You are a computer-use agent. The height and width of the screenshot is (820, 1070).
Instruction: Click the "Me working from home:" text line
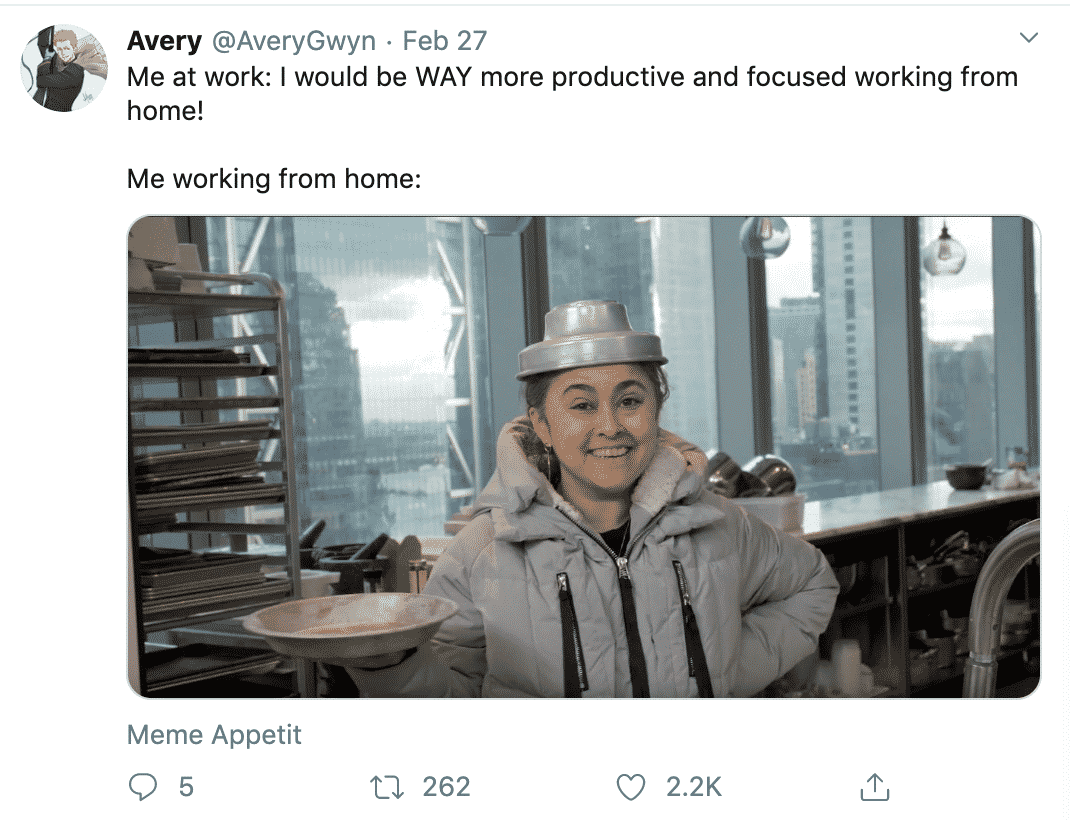[x=274, y=179]
